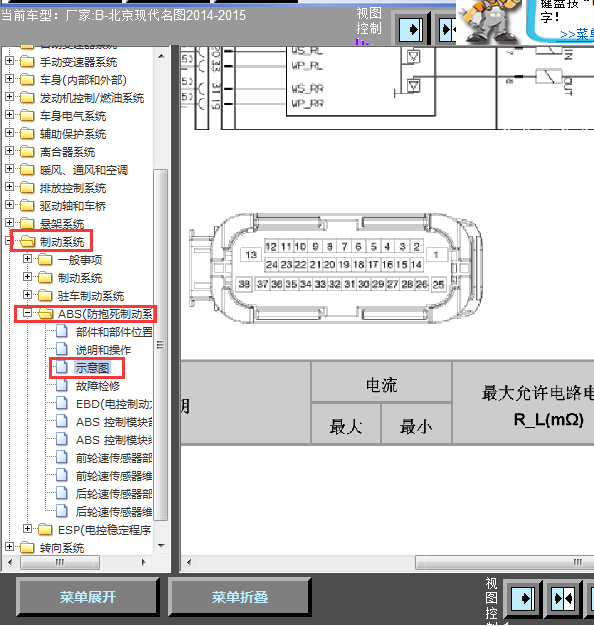Expand the 转向系统 folder node
This screenshot has height=626, width=594.
[9, 547]
